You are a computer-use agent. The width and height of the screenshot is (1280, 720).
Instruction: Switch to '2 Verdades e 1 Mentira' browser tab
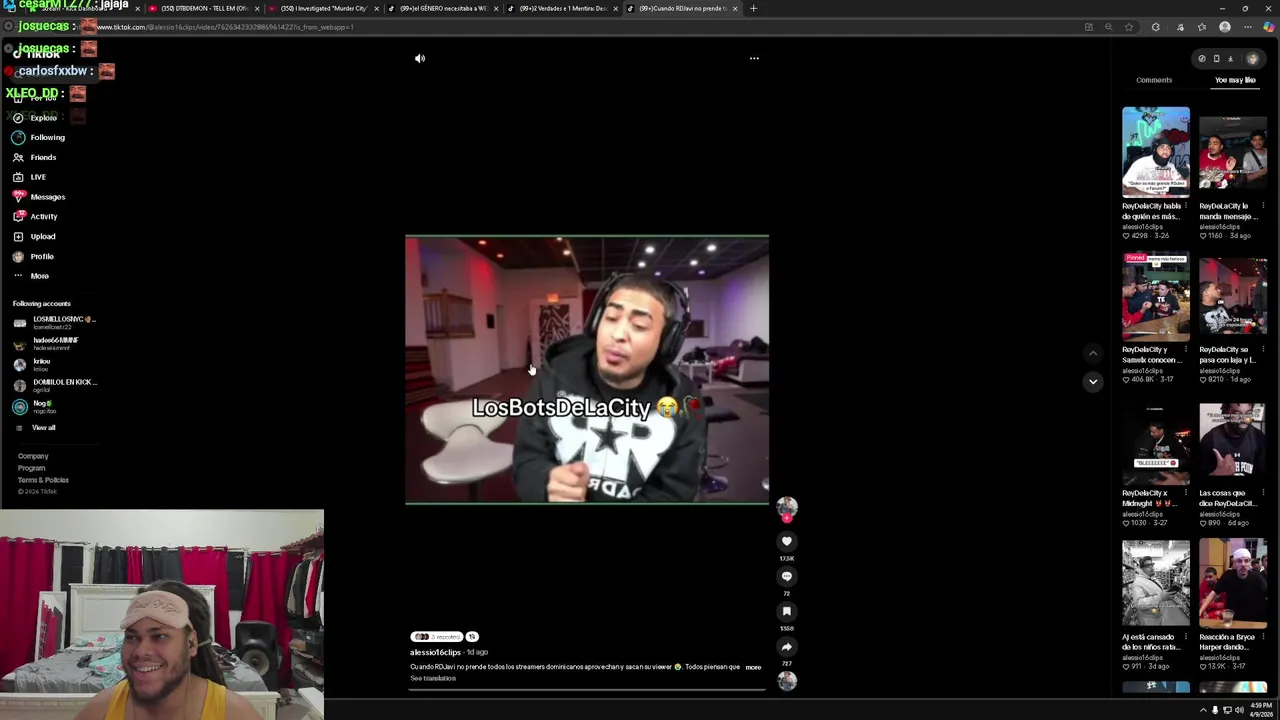pos(561,8)
